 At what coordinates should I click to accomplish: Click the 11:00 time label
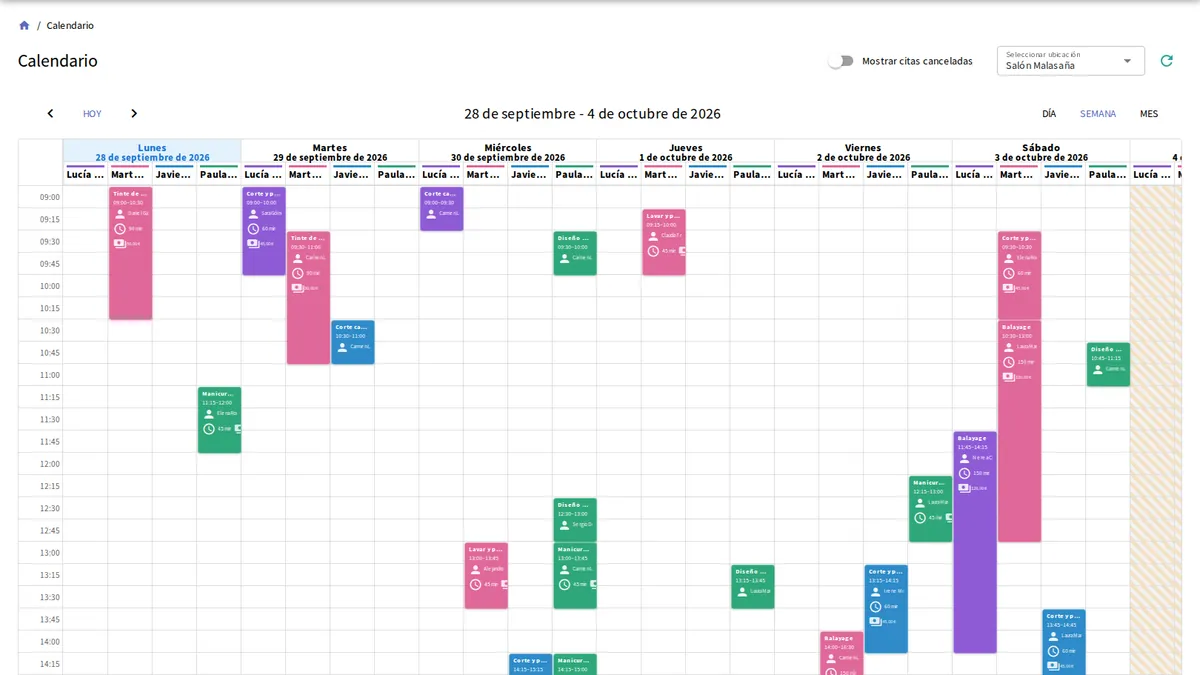50,375
